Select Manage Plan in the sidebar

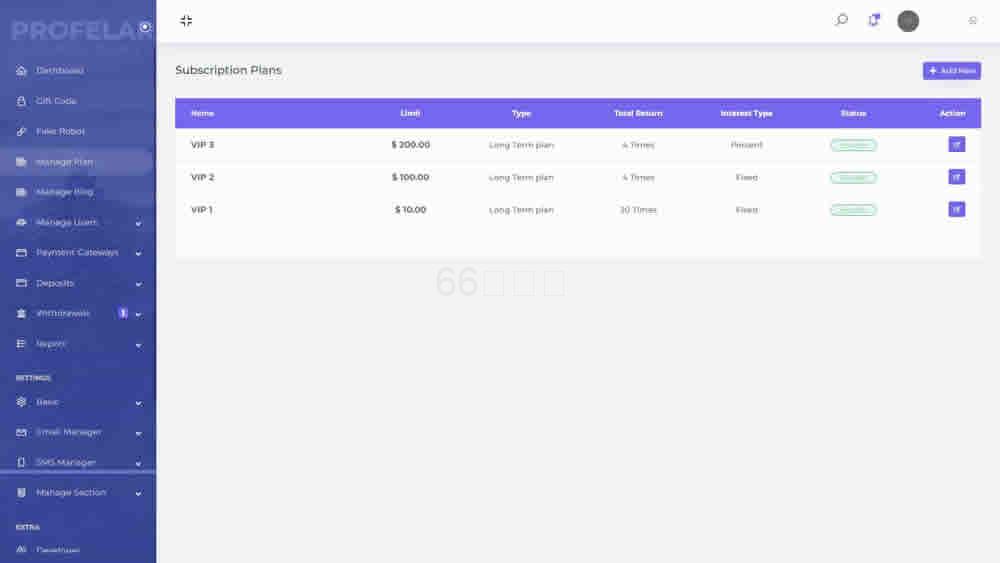pyautogui.click(x=65, y=162)
